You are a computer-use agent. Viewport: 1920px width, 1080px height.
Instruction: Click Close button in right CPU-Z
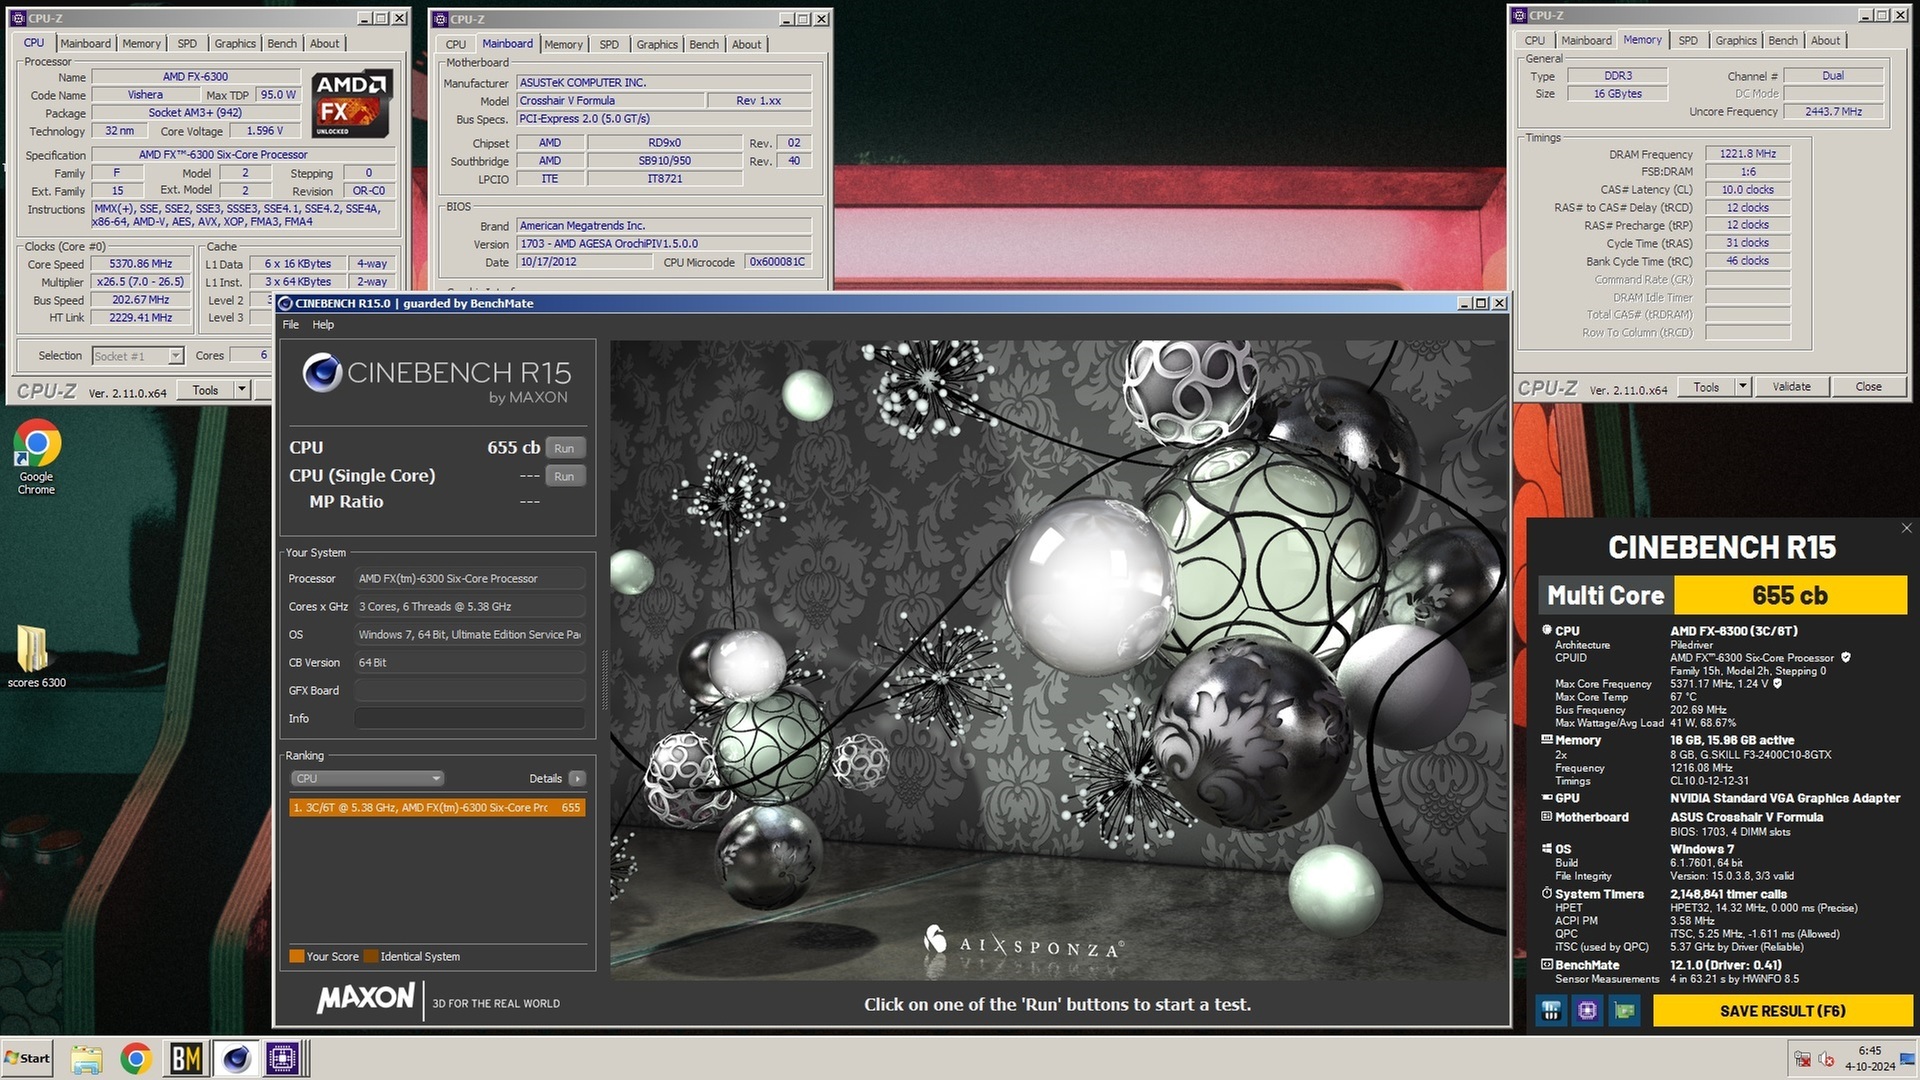point(1868,387)
